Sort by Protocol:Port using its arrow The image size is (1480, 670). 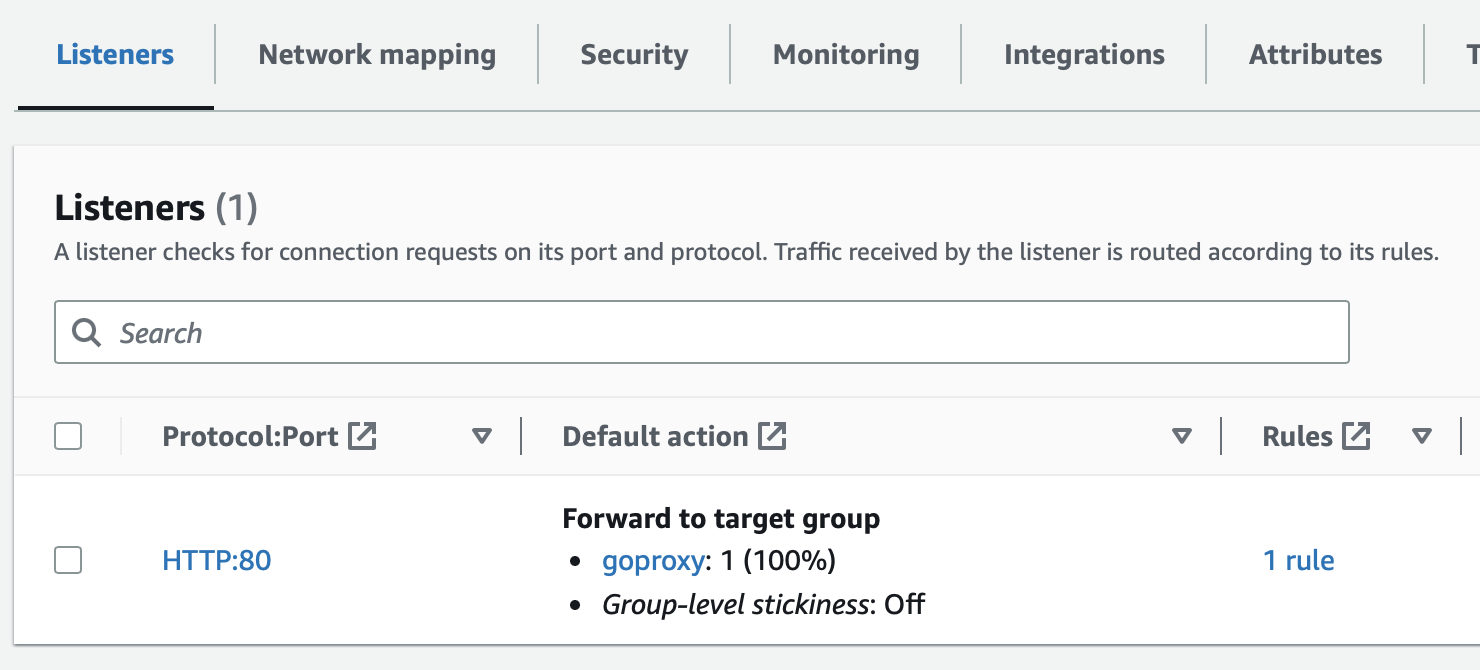click(482, 436)
